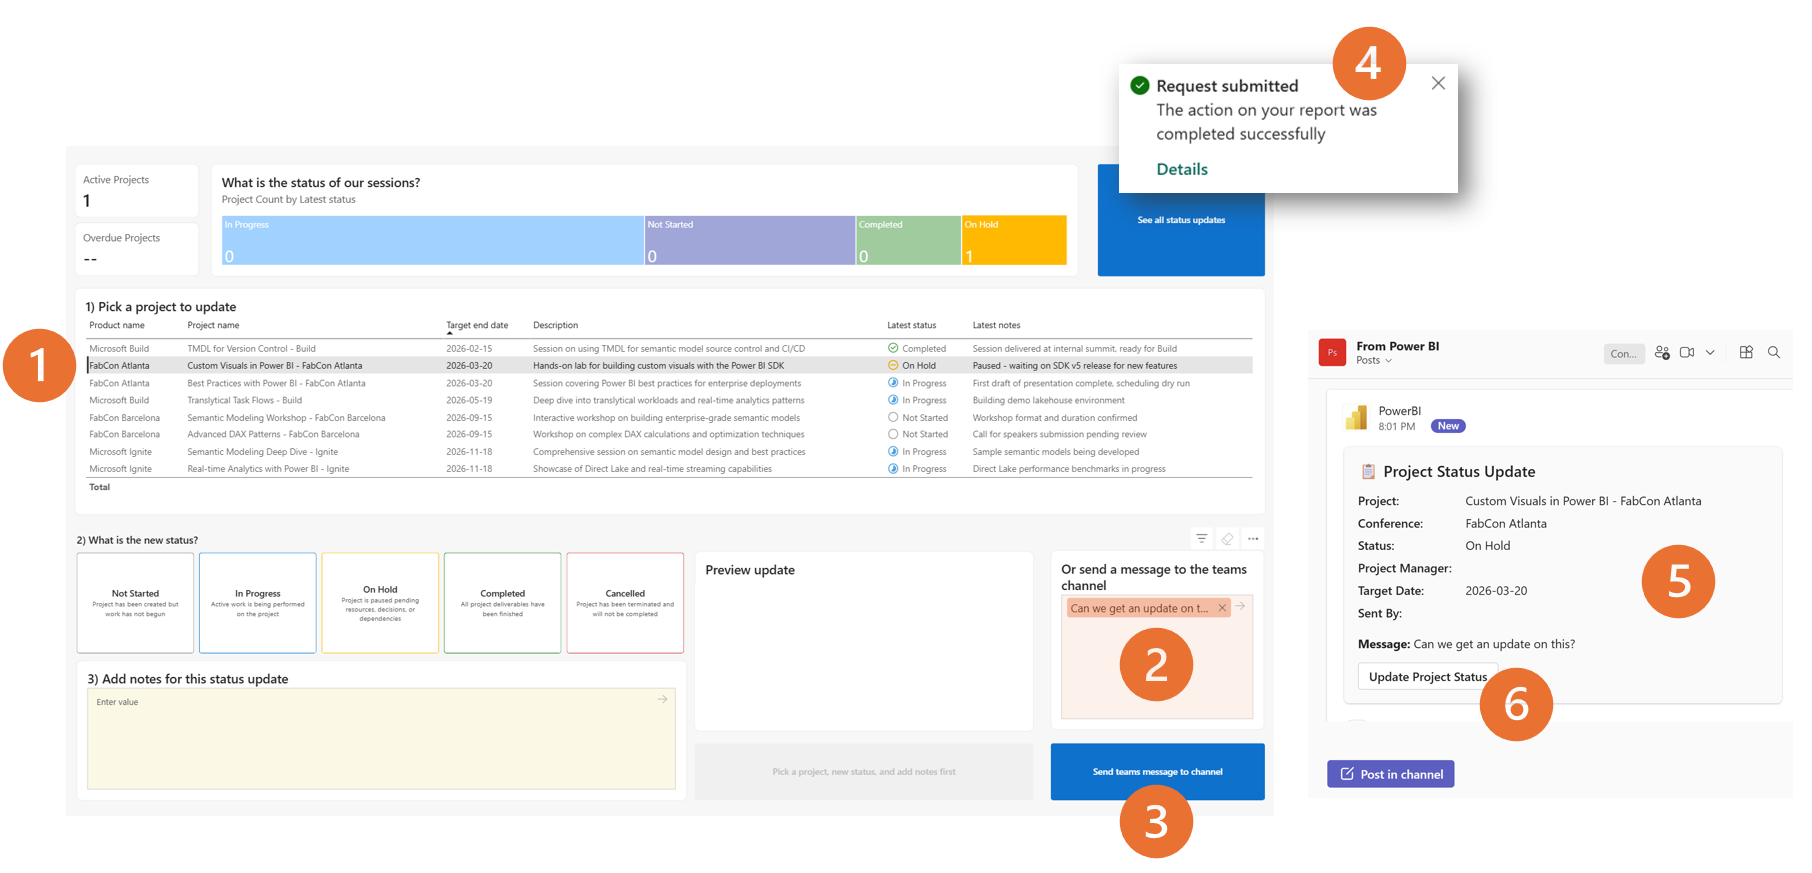1812x873 pixels.
Task: Click the Overdue Projects card
Action: tap(137, 249)
